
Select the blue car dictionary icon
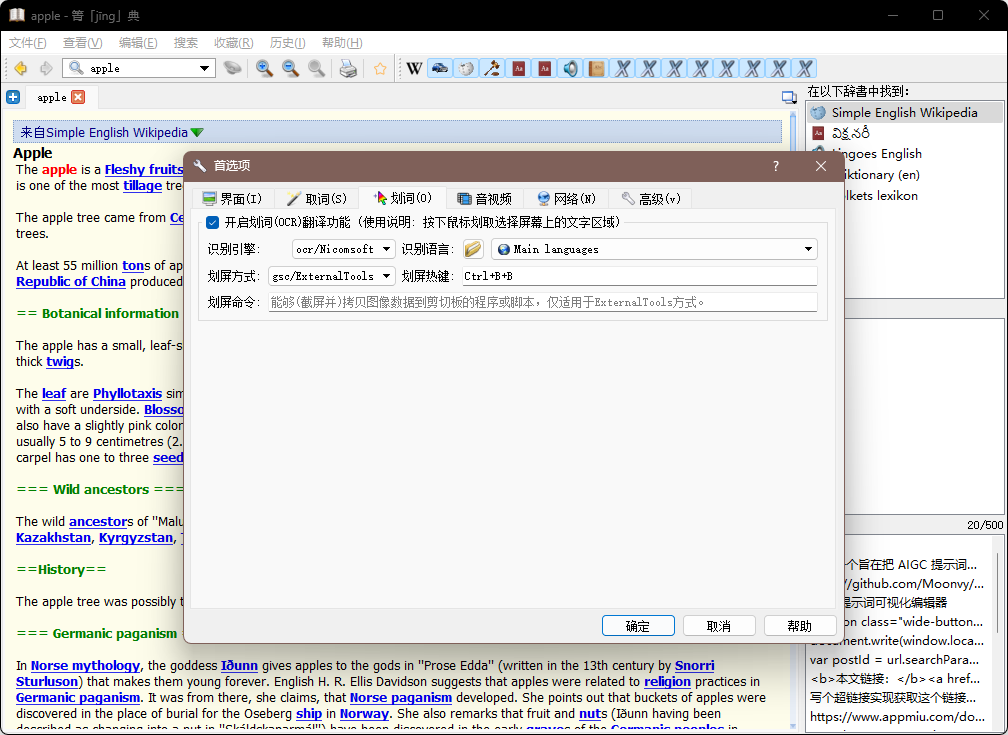pos(440,68)
